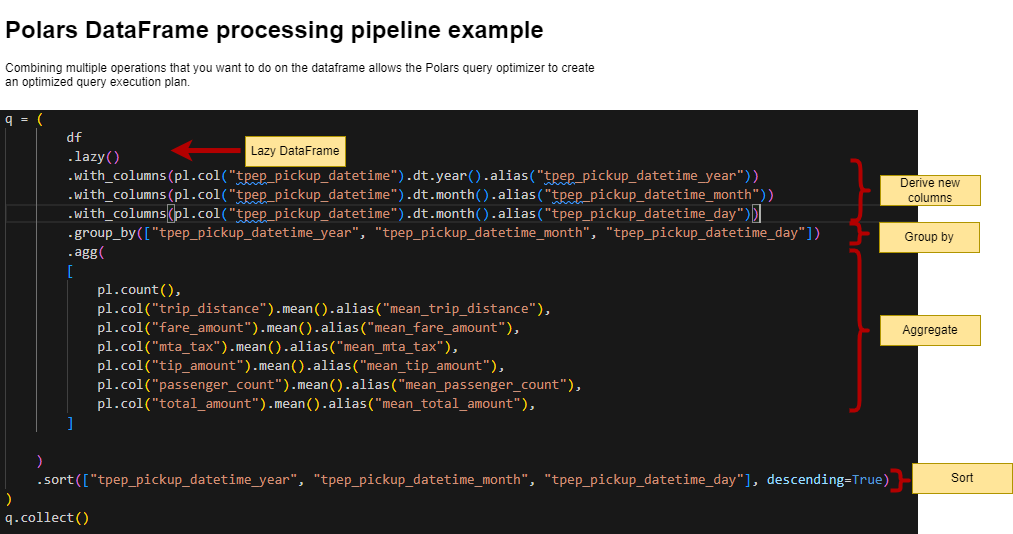Select the Sort annotation box
This screenshot has width=1013, height=534.
[x=962, y=478]
